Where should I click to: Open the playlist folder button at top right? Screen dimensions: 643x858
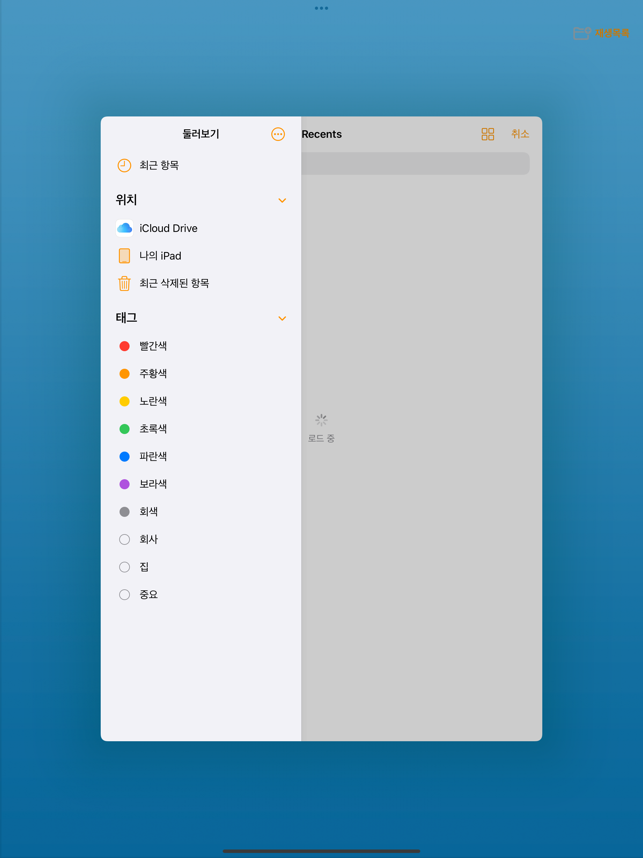coord(601,33)
